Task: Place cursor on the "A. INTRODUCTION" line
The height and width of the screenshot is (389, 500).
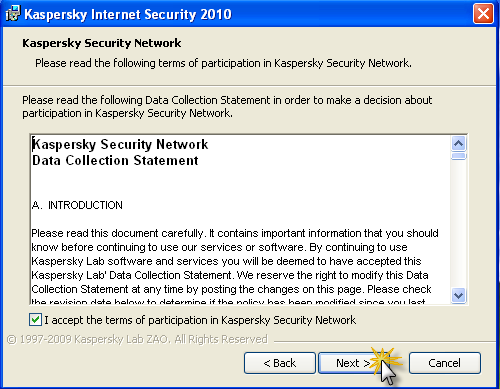Action: coord(77,205)
